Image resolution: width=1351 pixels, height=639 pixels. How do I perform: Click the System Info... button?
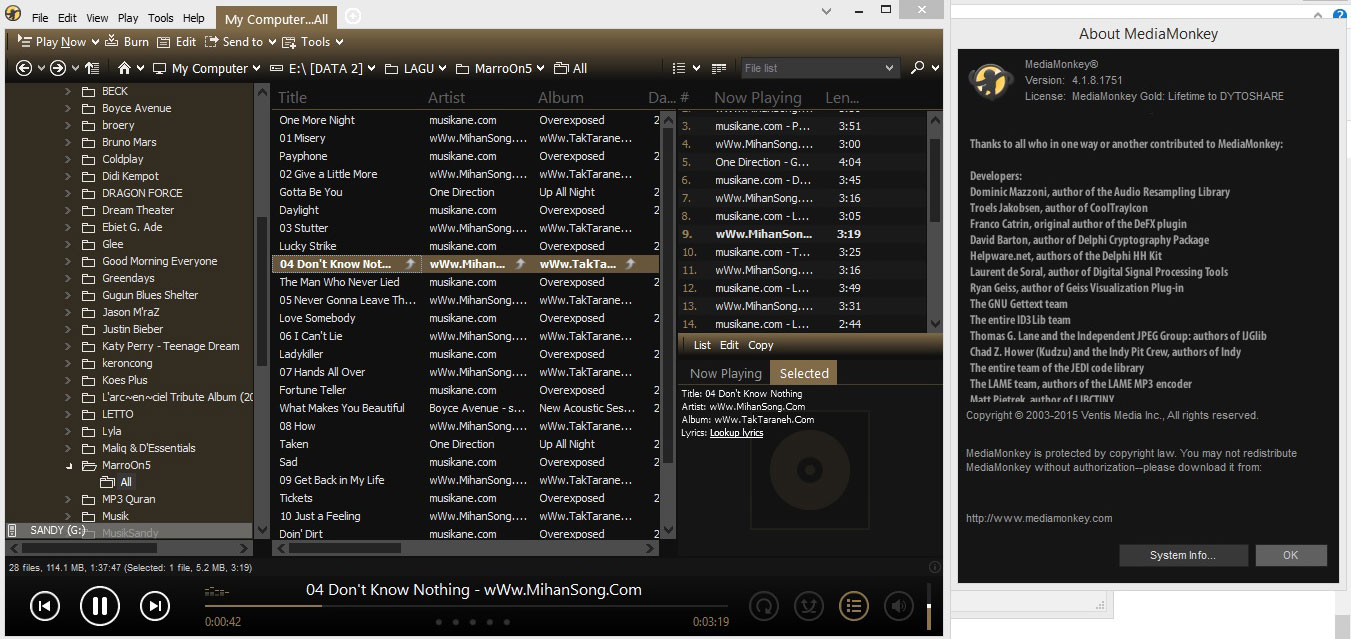(x=1183, y=555)
